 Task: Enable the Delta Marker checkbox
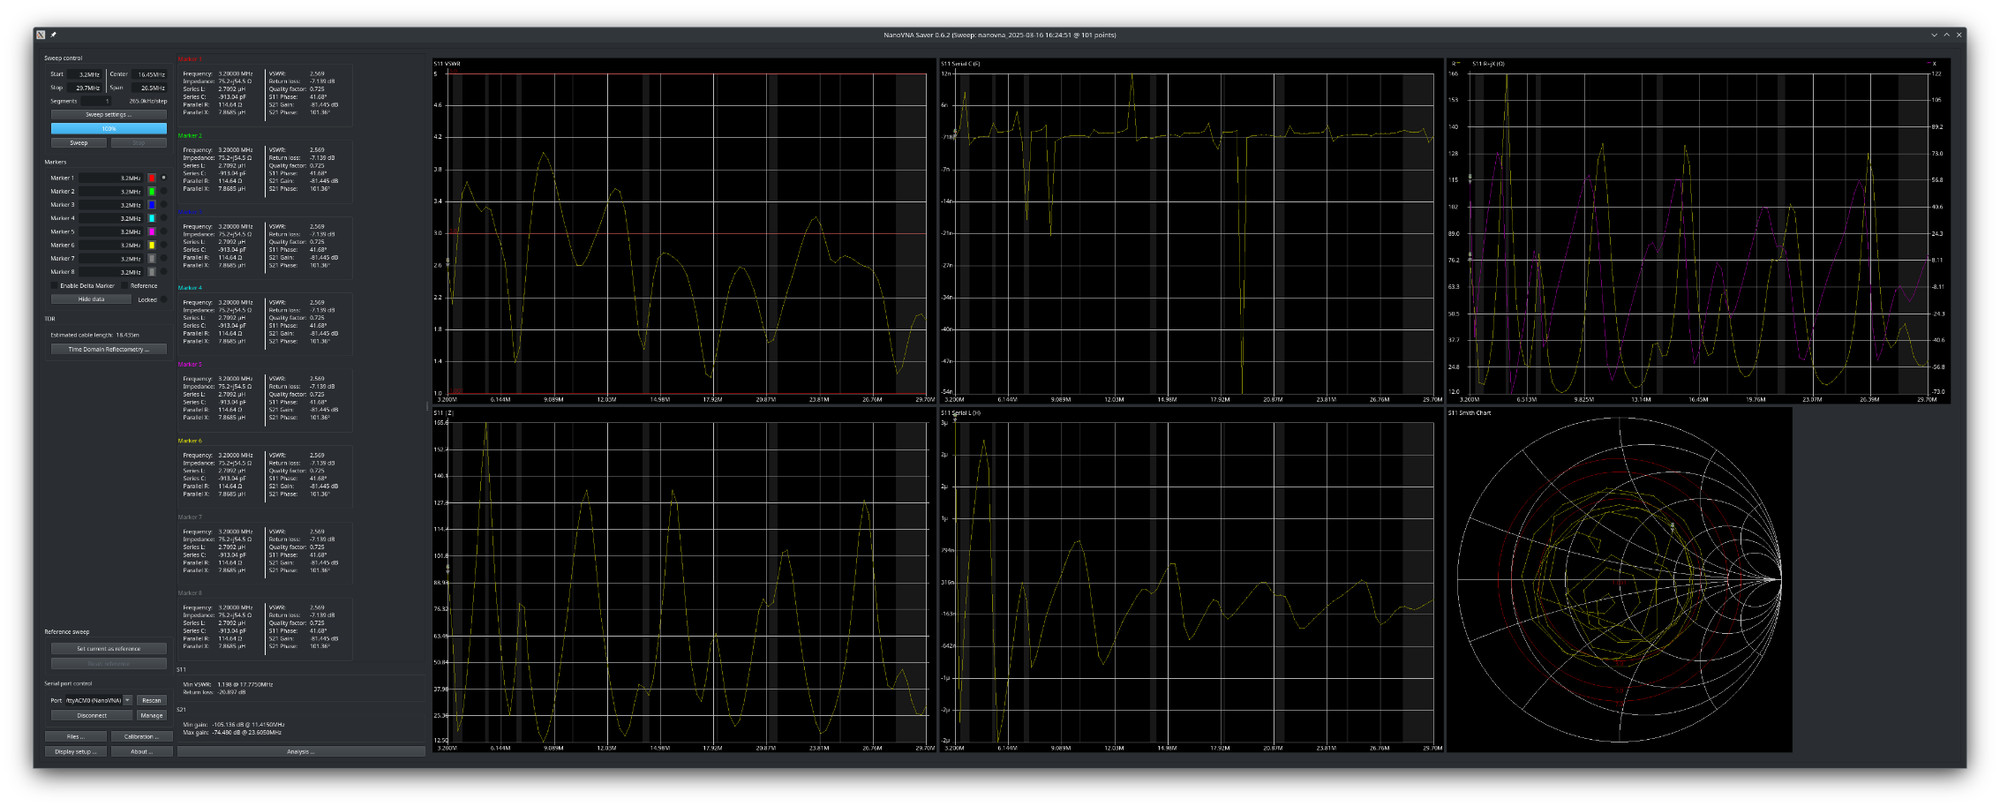(55, 286)
